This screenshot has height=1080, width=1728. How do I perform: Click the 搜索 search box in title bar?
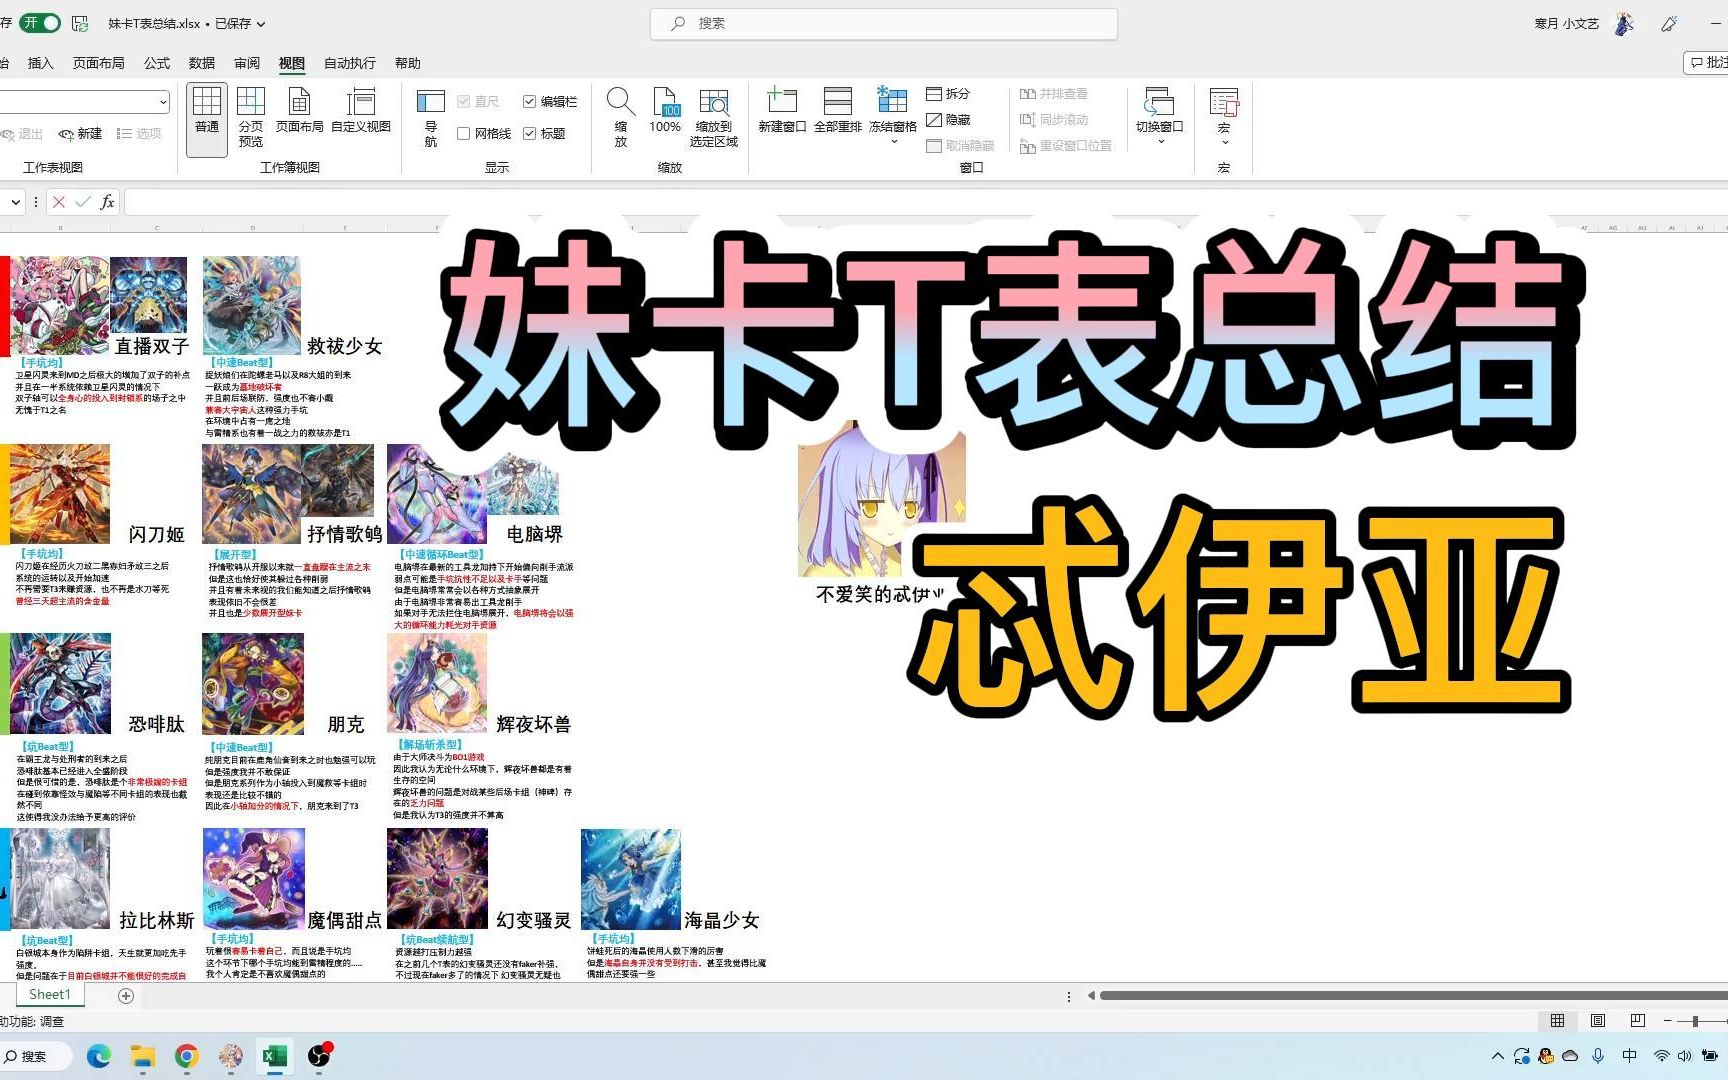884,23
